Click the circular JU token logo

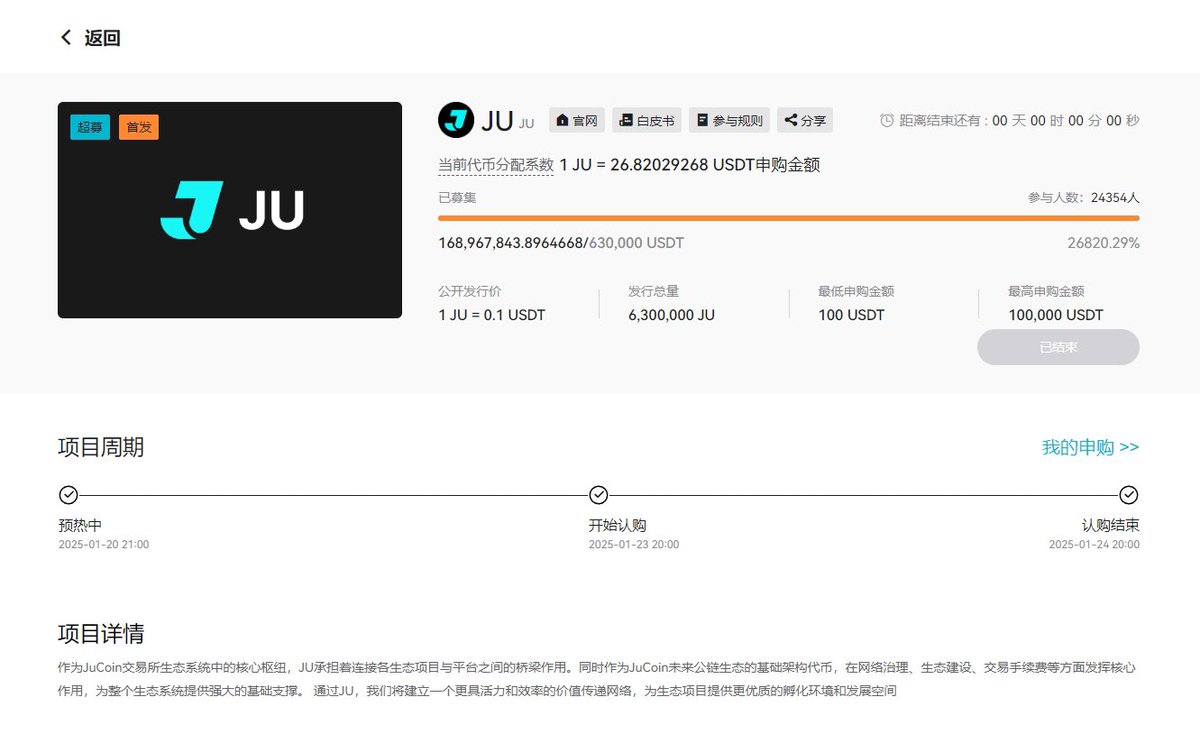pos(456,120)
